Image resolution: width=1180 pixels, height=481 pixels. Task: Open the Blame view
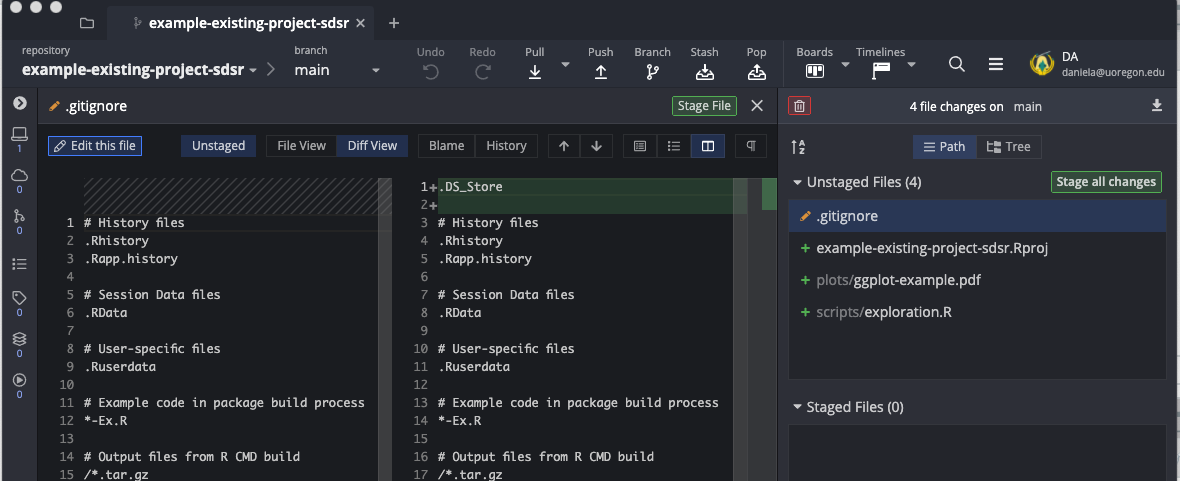click(x=446, y=146)
